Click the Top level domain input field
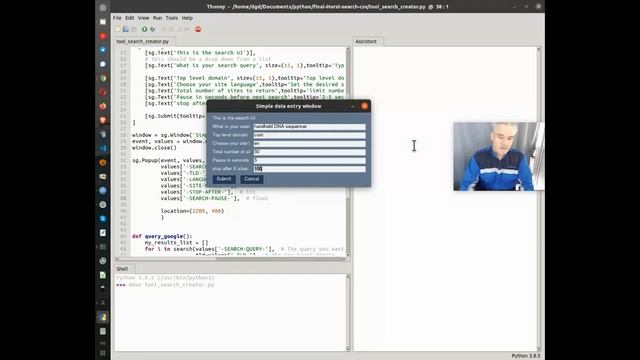The height and width of the screenshot is (360, 640). coord(309,135)
